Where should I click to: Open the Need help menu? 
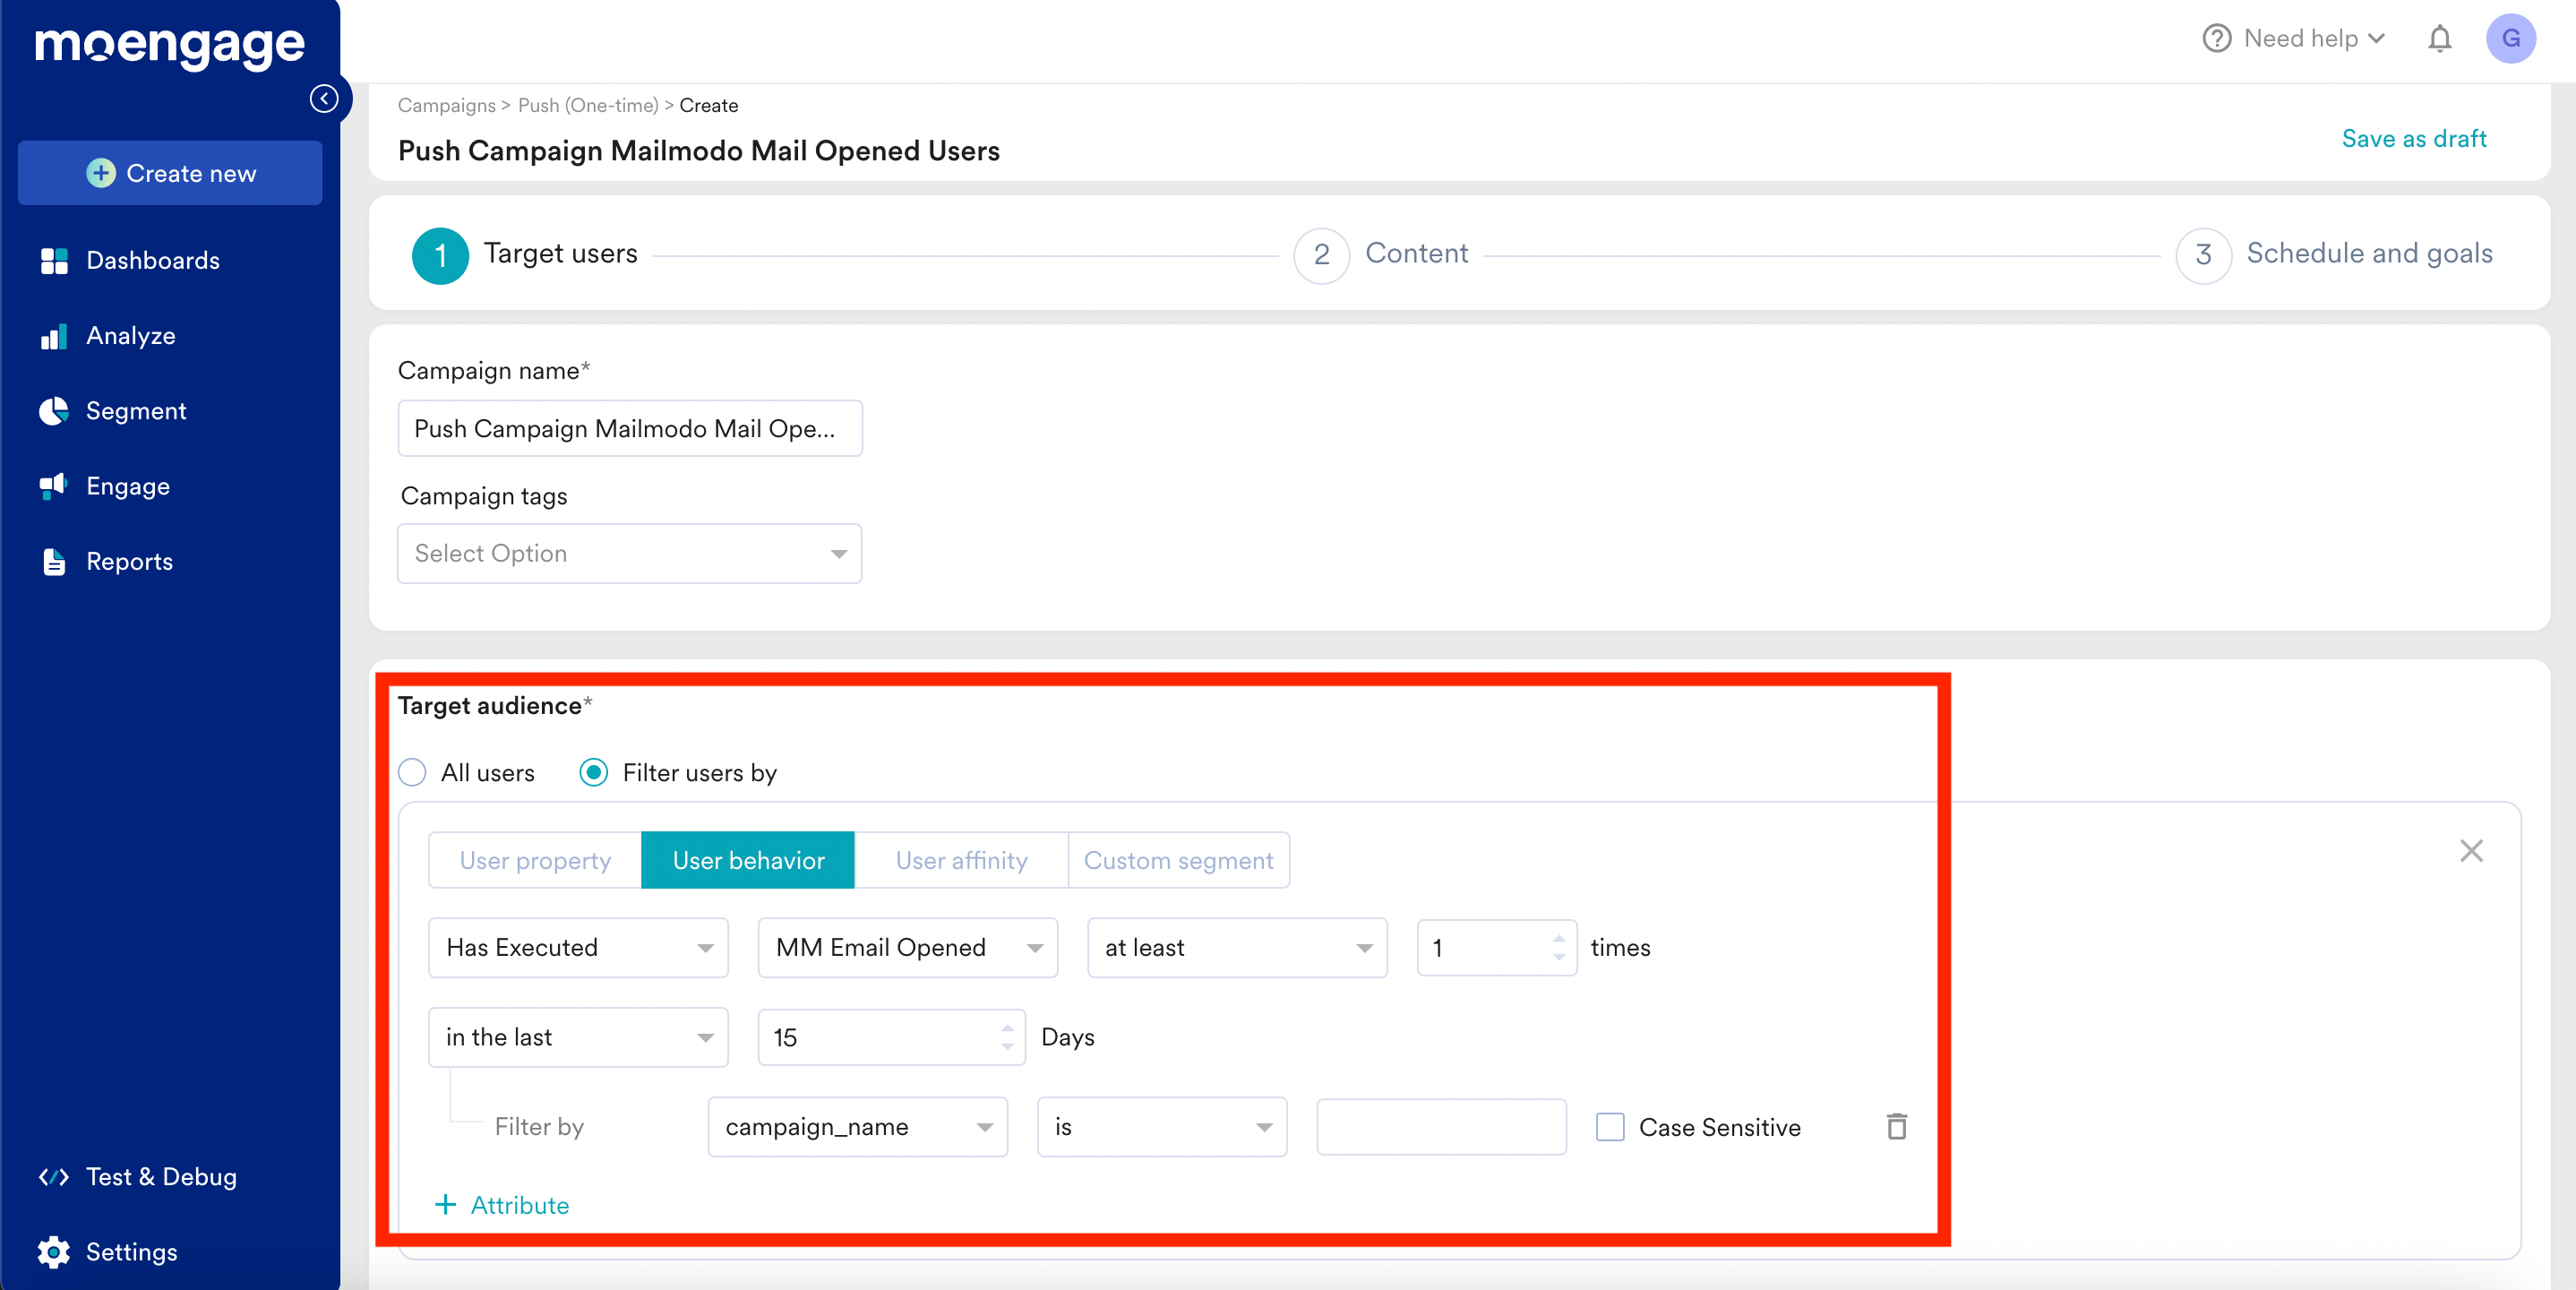2294,38
